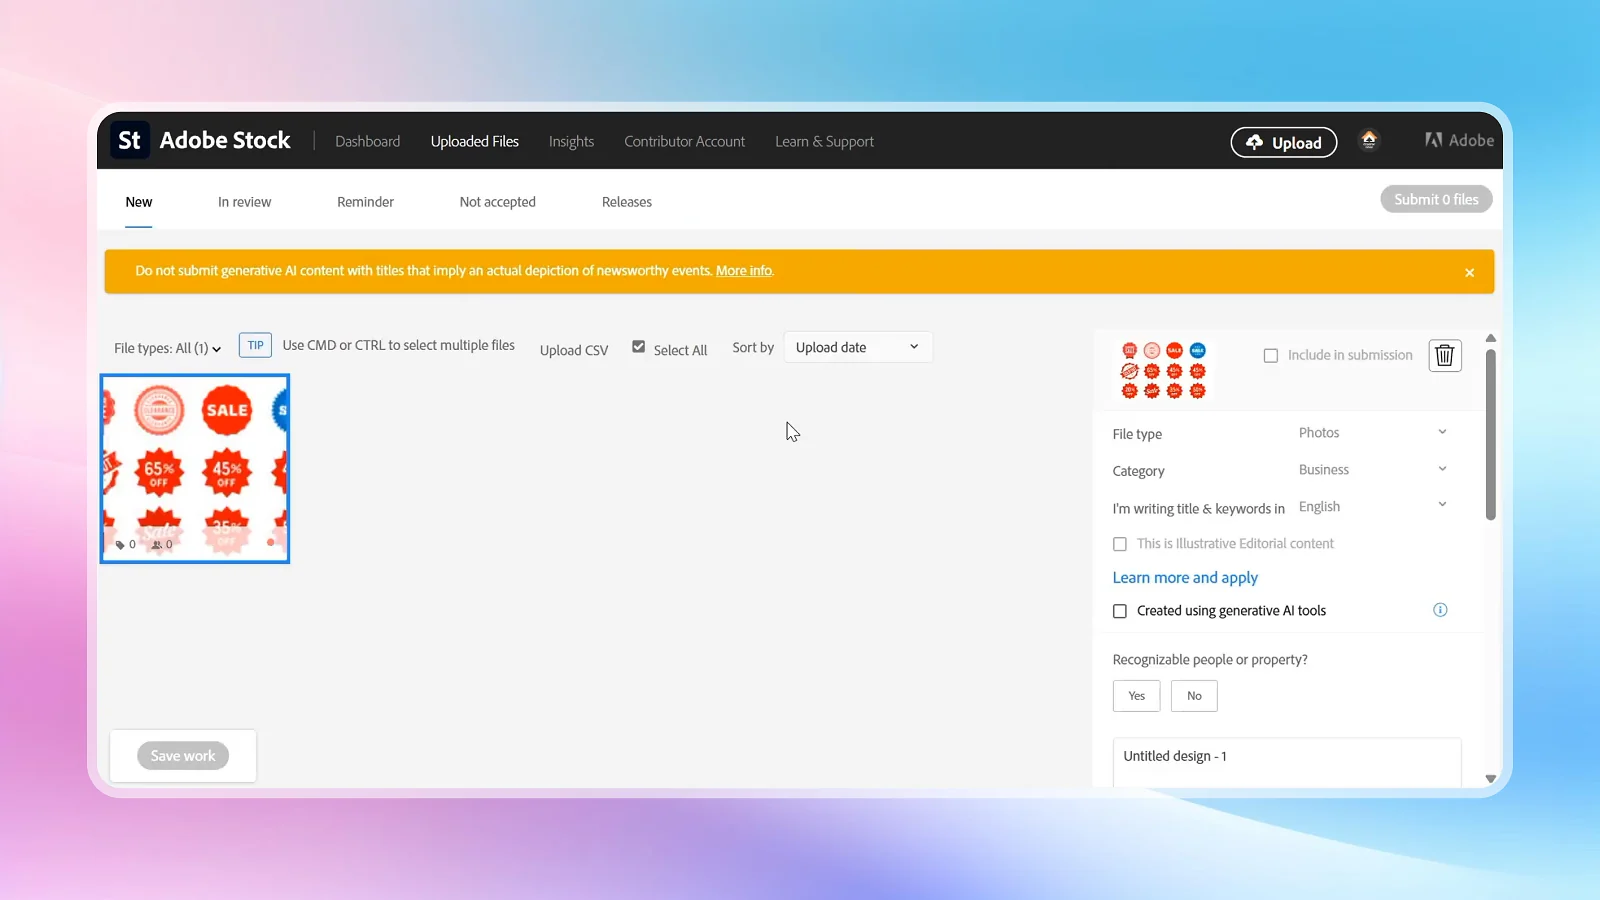
Task: Open Learn & Support
Action: [x=824, y=141]
